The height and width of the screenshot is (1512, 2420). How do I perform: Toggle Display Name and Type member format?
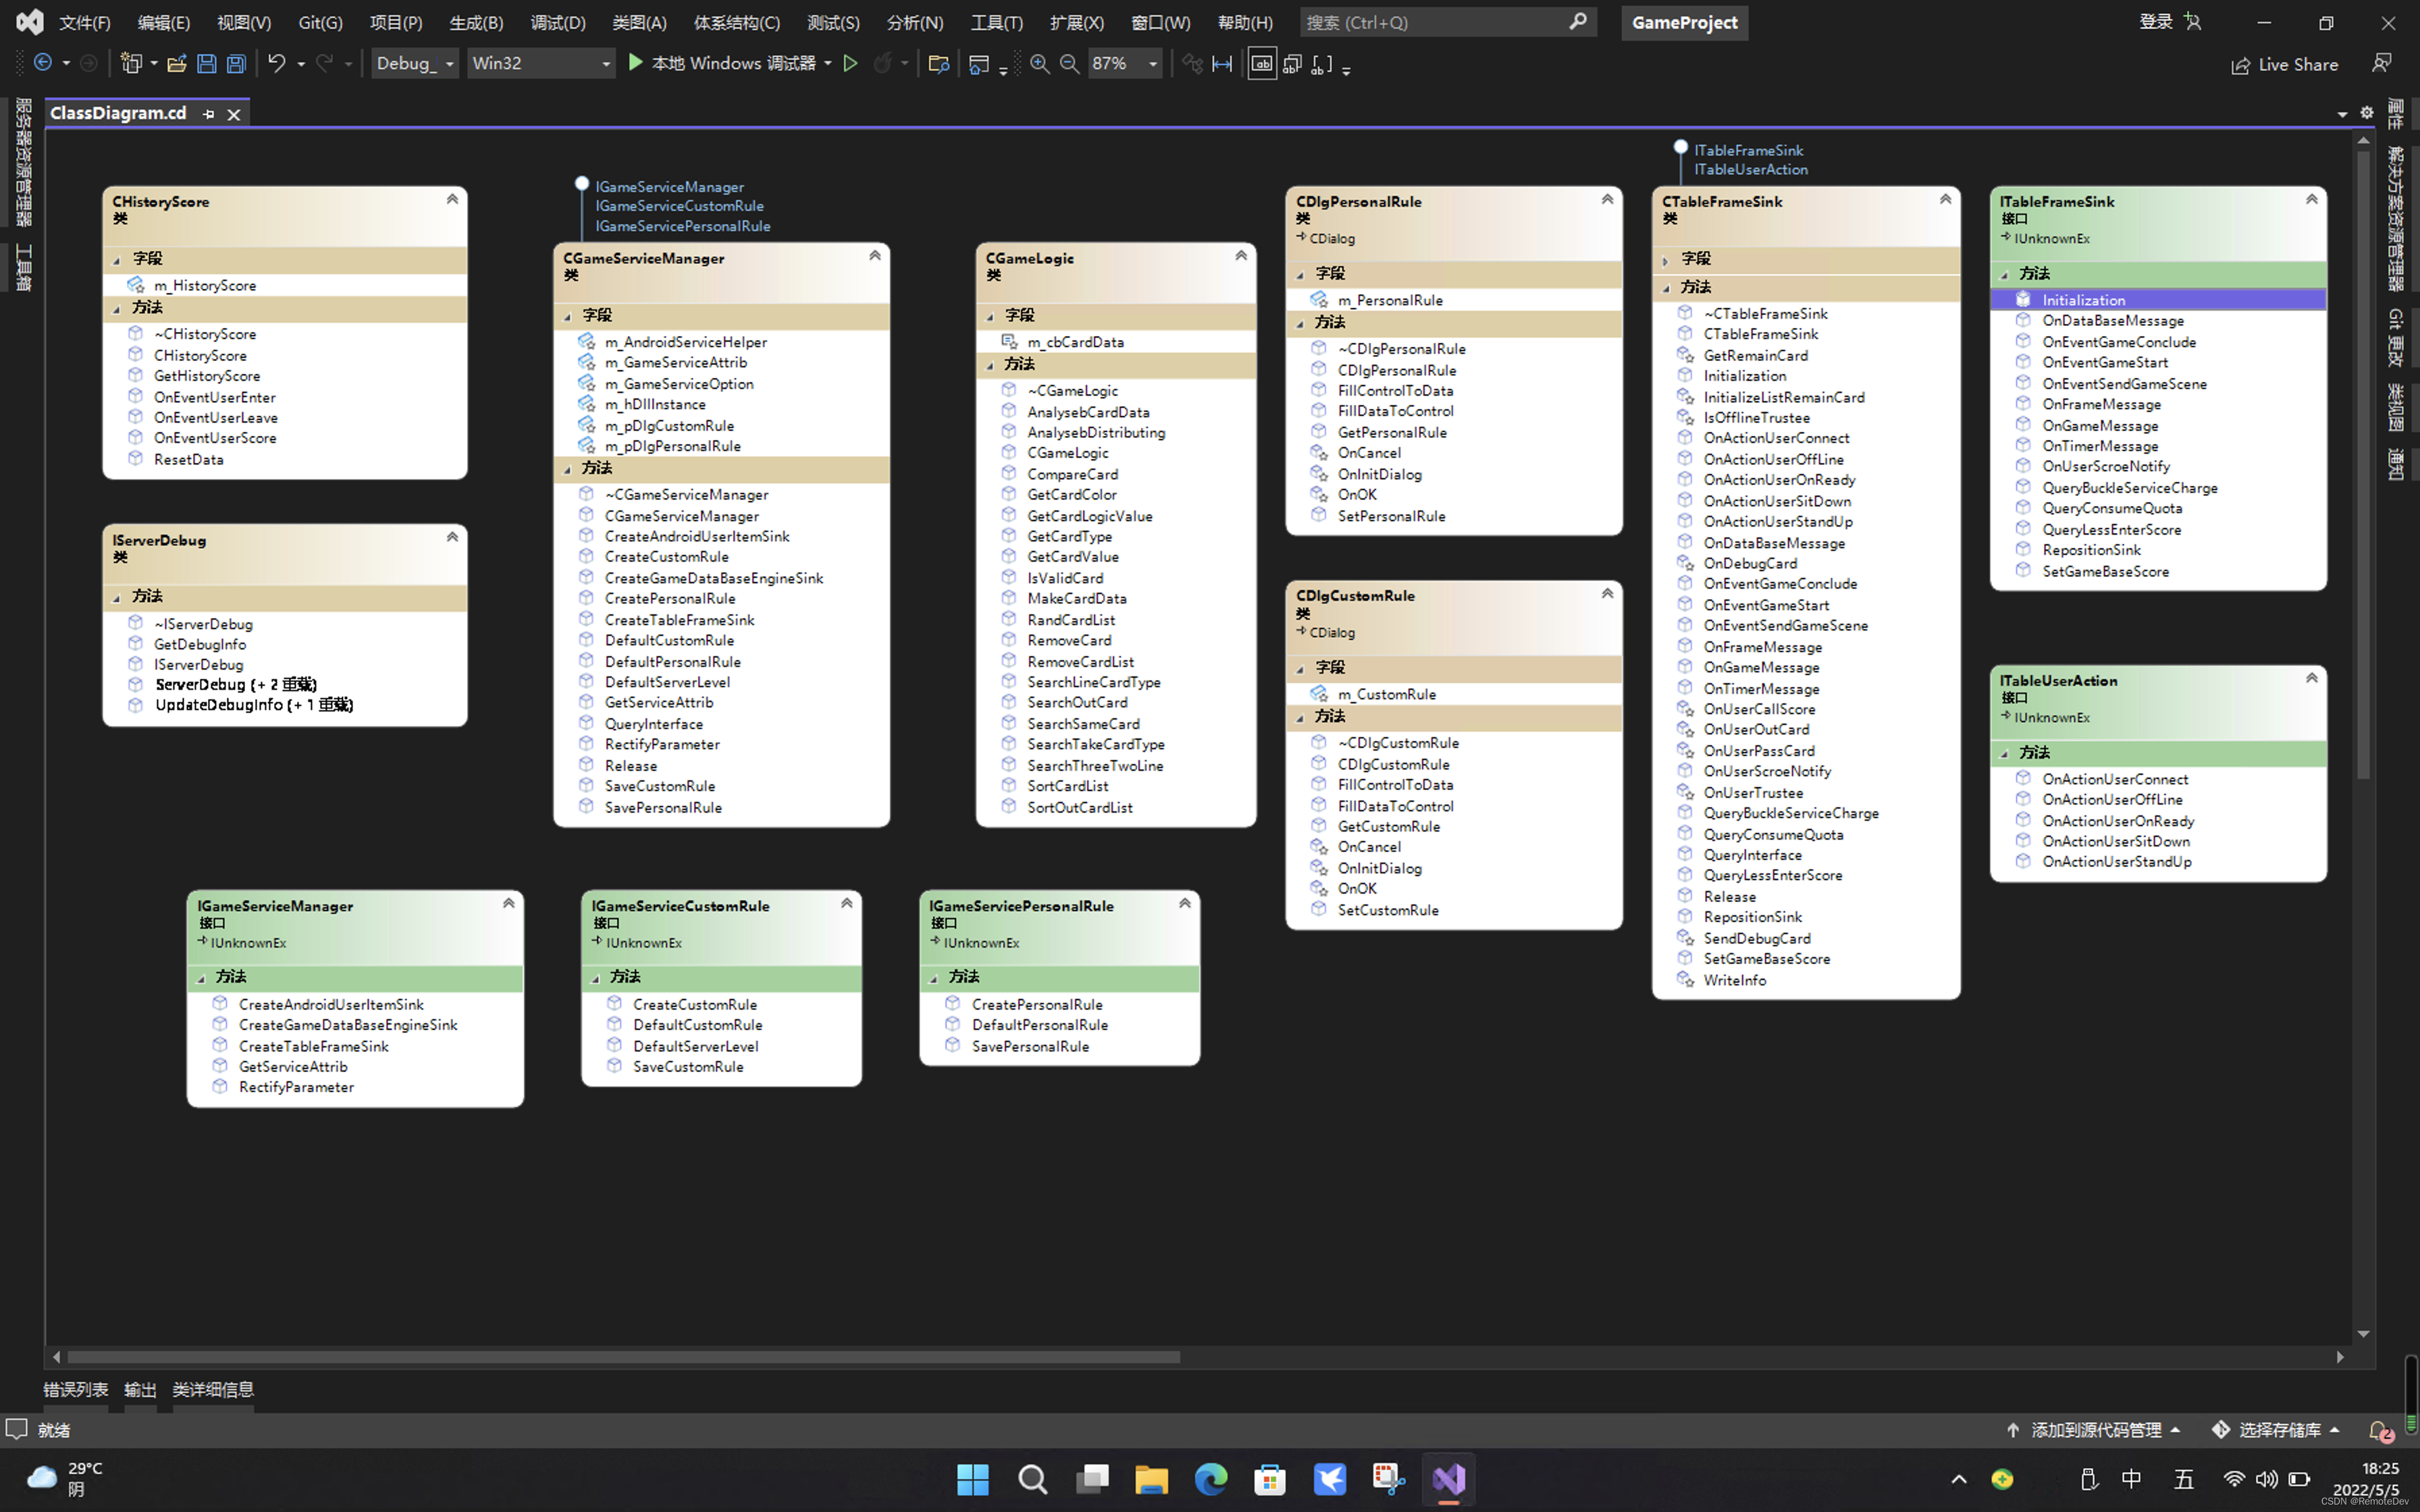pos(1292,64)
